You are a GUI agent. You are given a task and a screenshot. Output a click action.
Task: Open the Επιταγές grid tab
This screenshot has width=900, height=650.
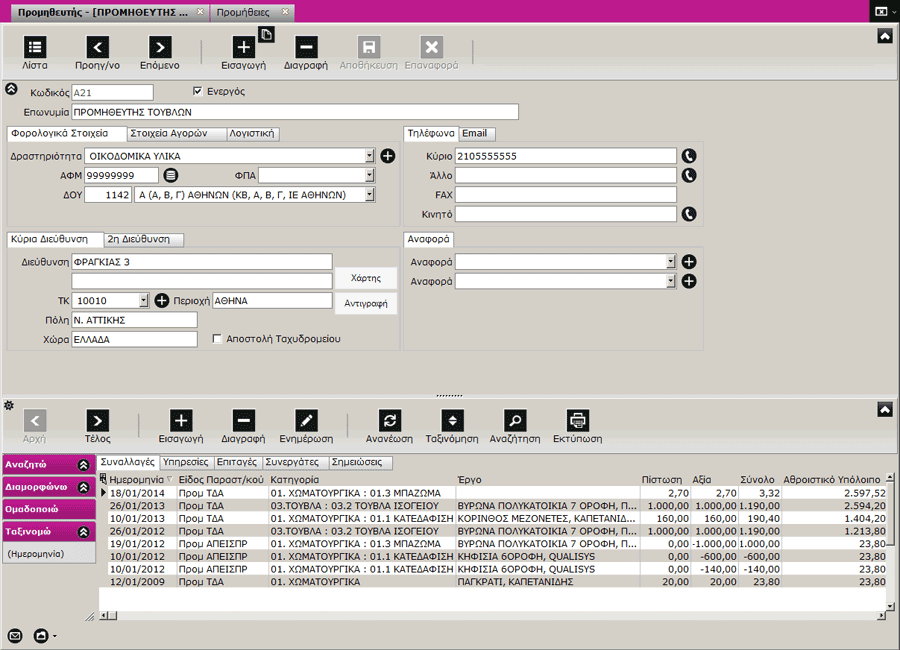click(x=236, y=462)
